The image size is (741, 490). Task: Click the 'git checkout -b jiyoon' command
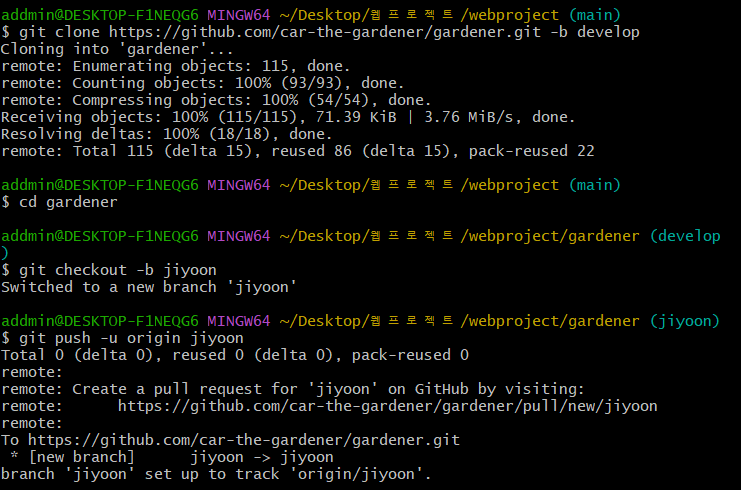point(109,270)
